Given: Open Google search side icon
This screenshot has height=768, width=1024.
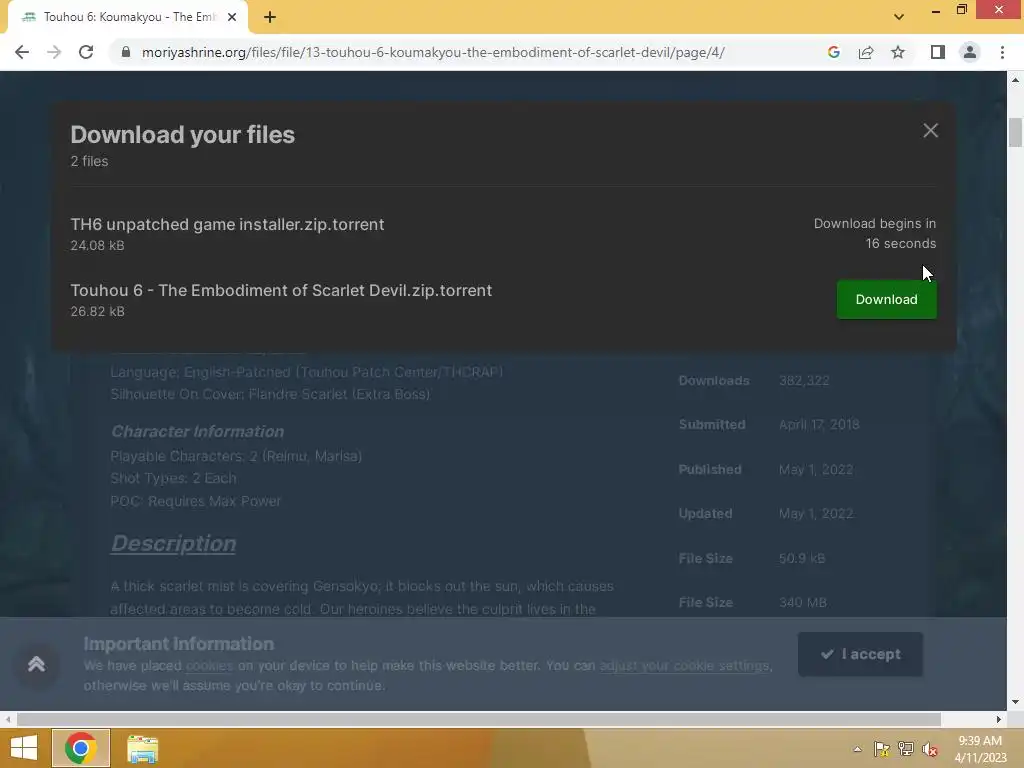Looking at the screenshot, I should coord(833,52).
